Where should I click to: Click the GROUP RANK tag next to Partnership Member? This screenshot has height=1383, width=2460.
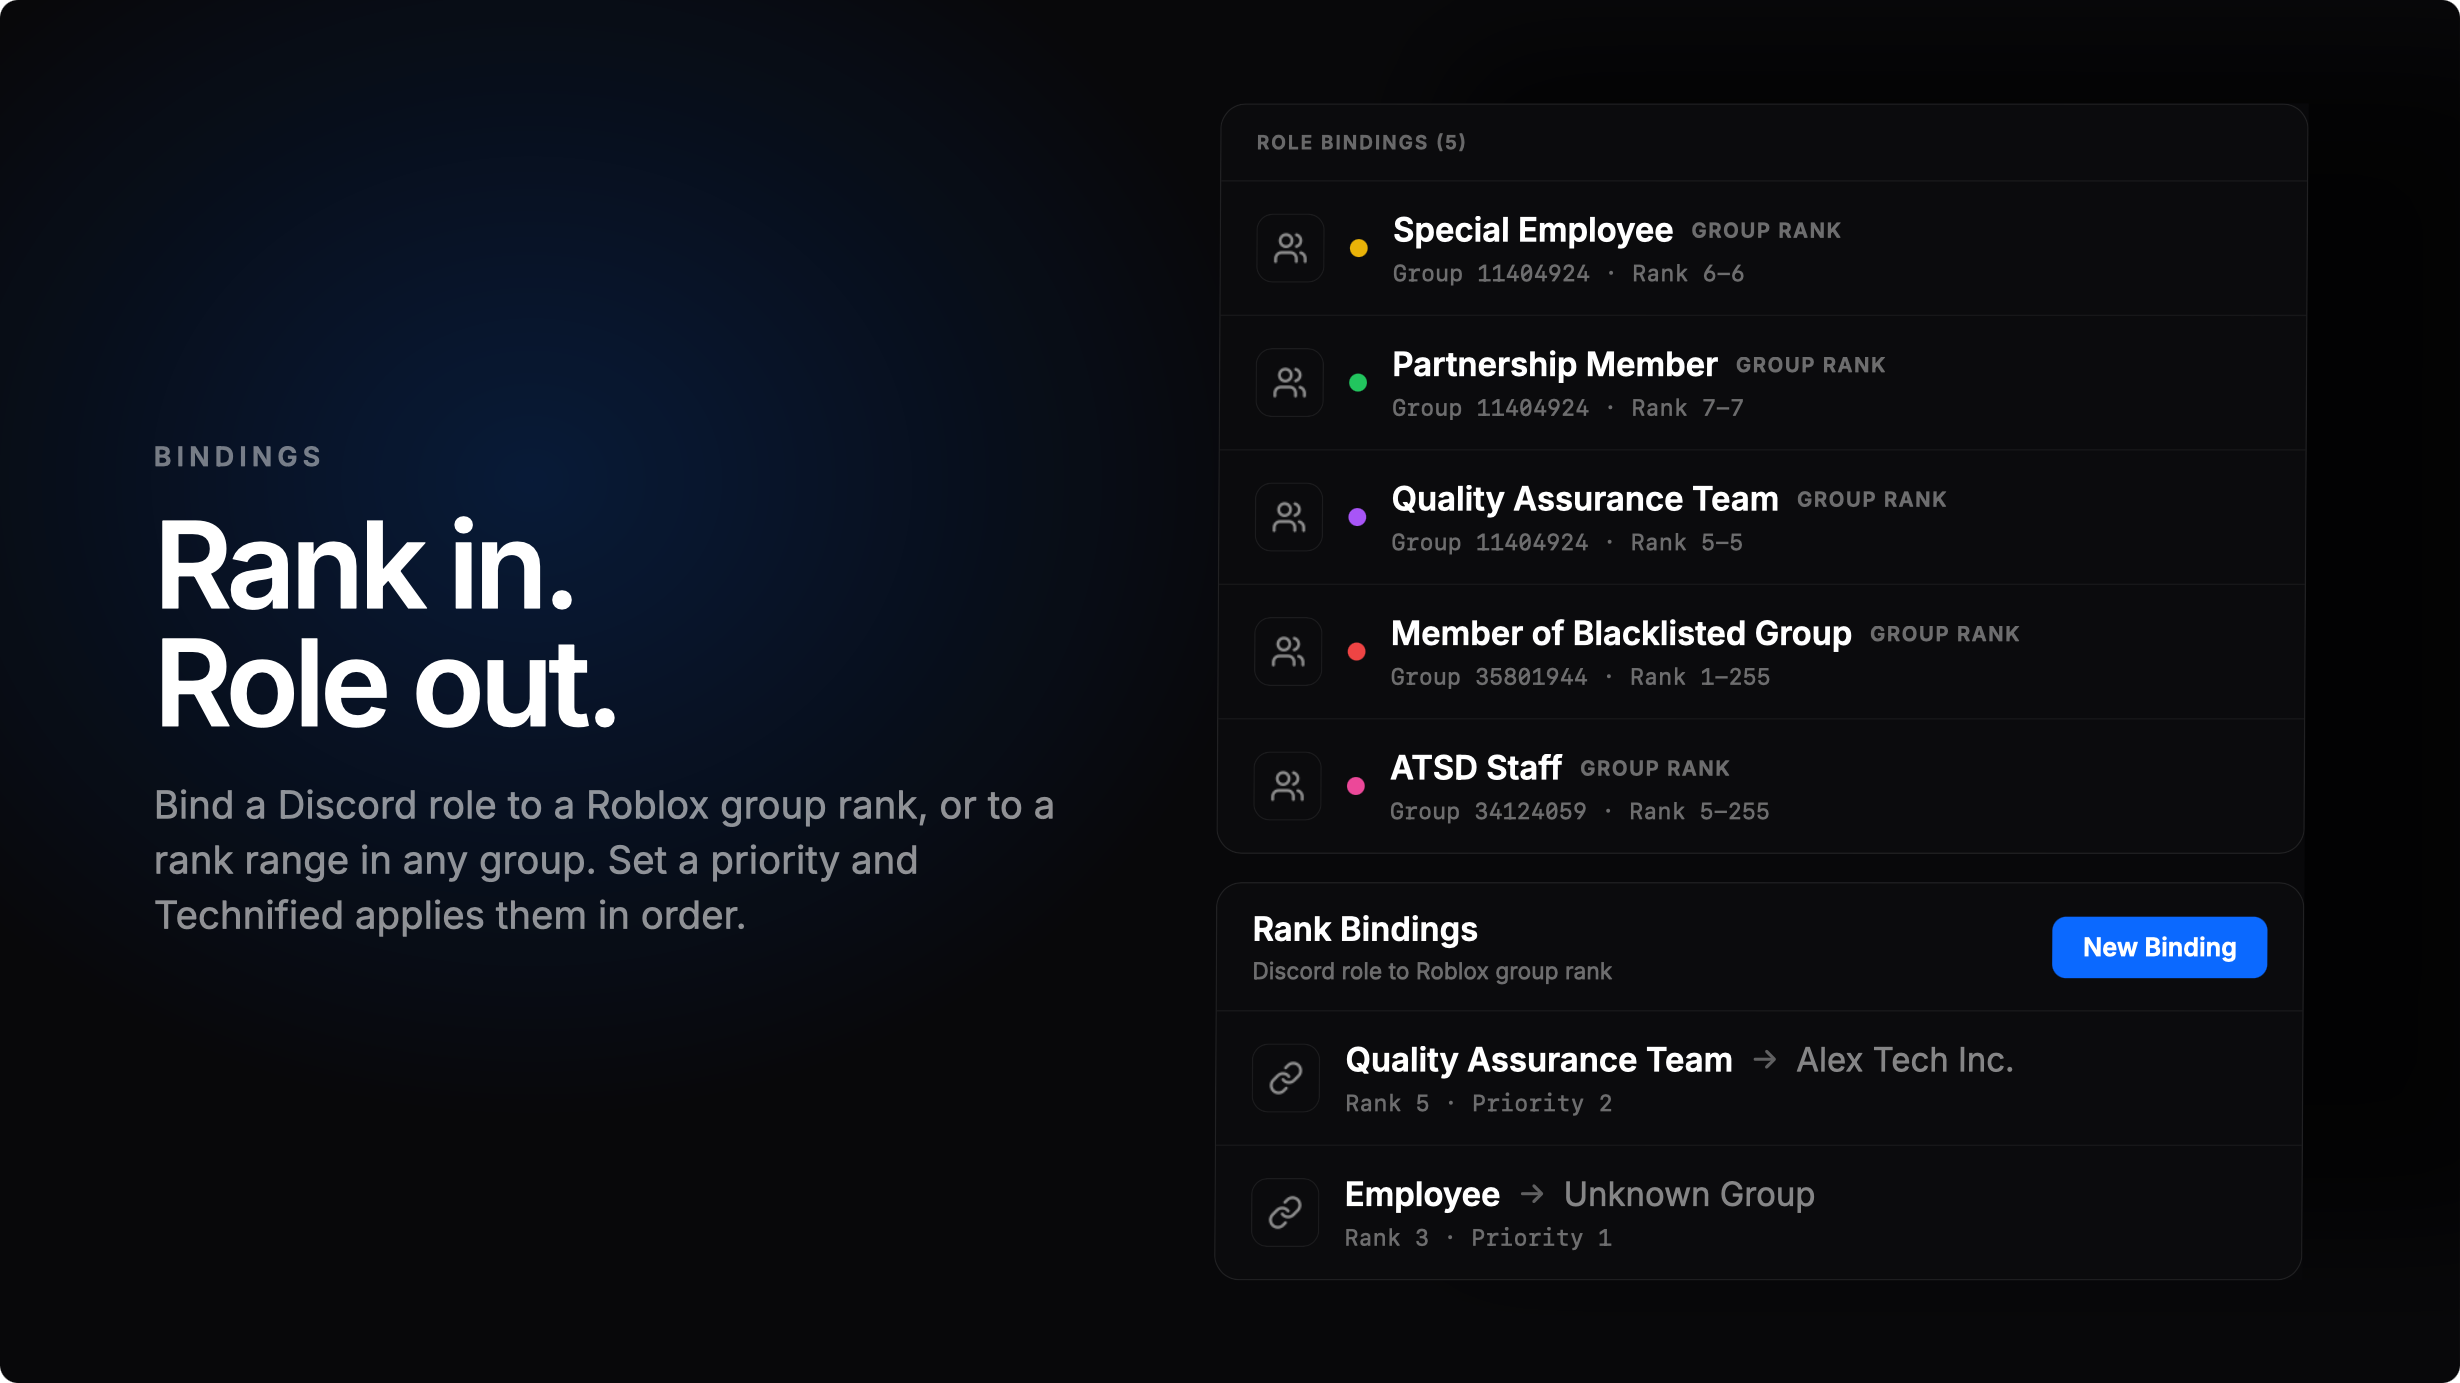(x=1811, y=365)
